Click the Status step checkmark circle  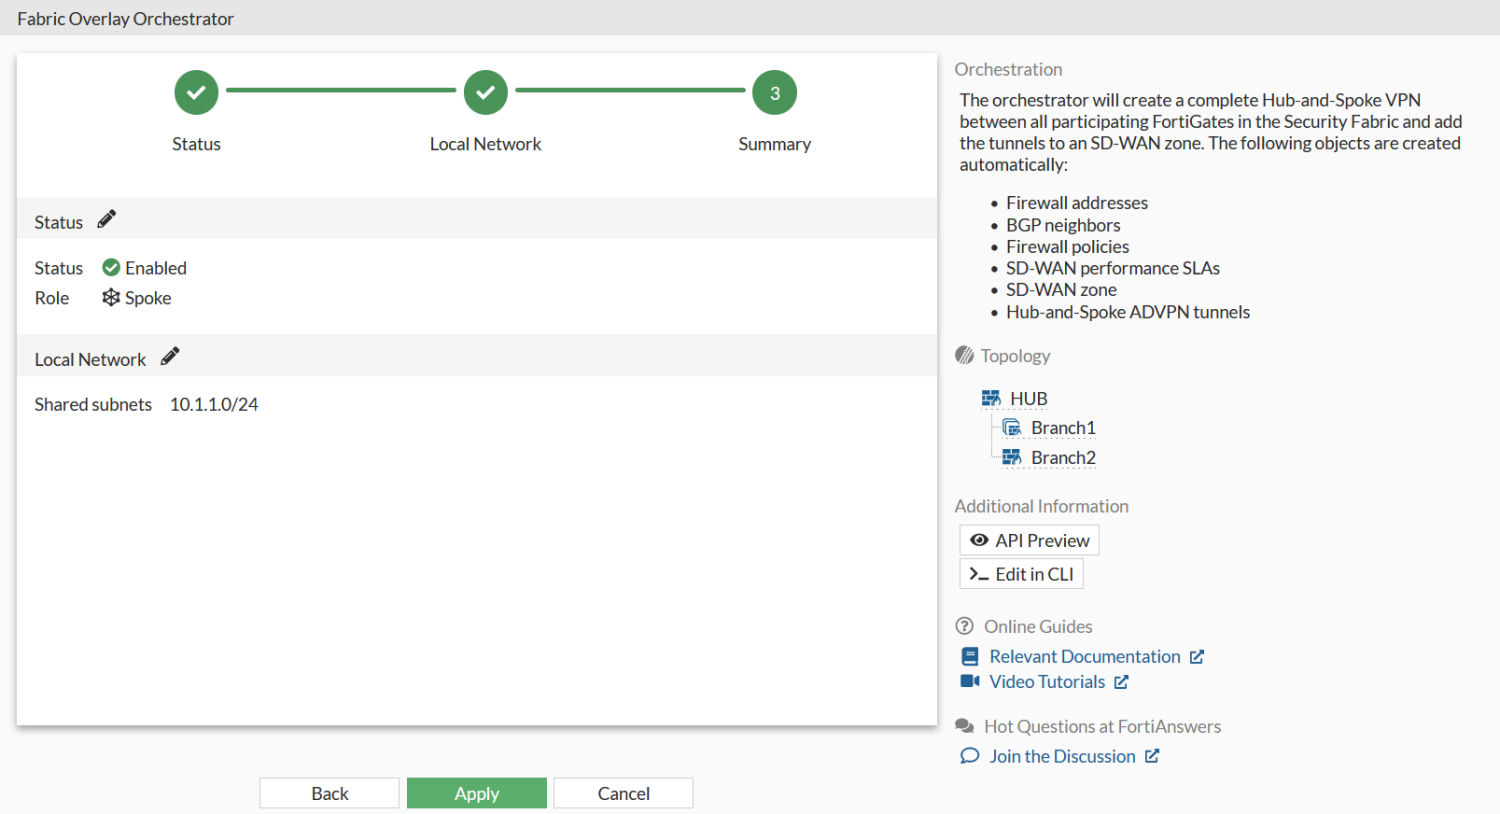196,92
